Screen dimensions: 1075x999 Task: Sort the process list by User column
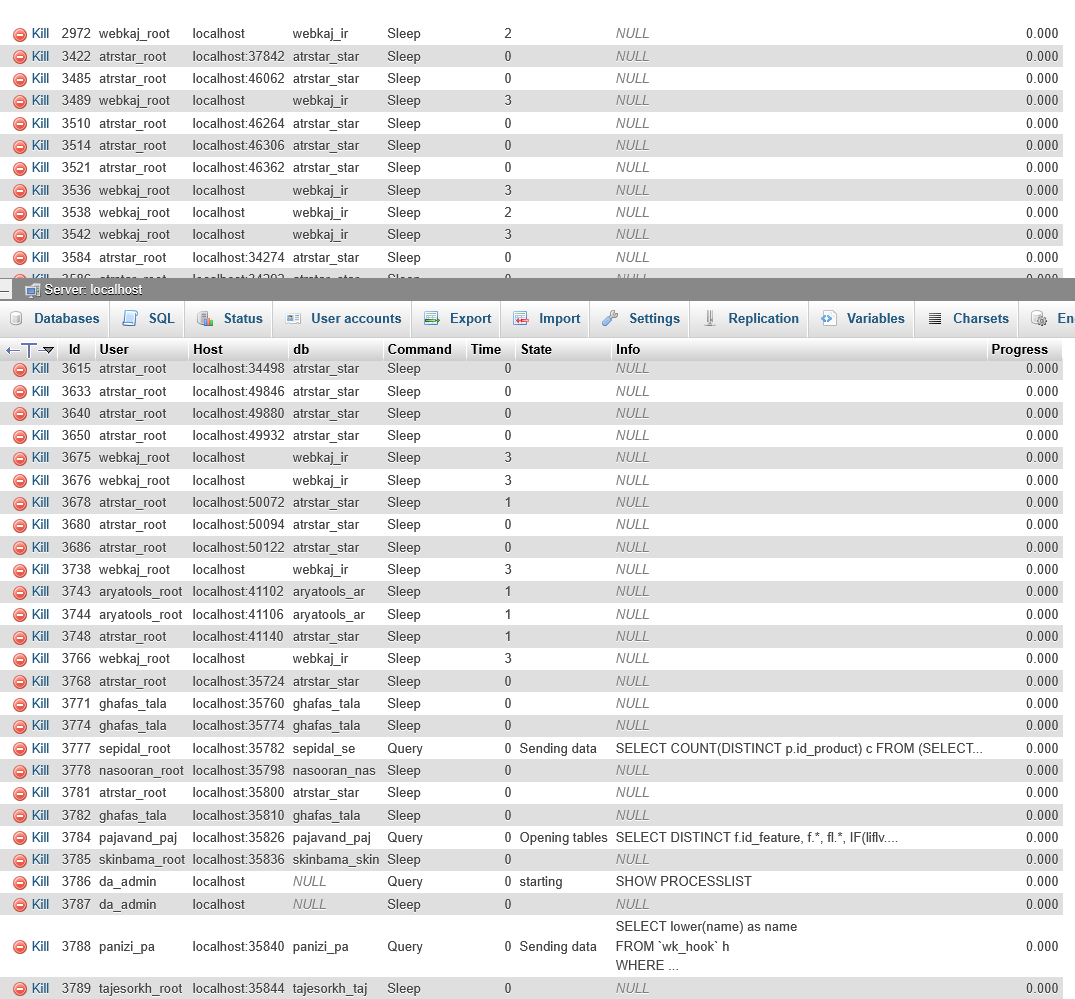114,349
